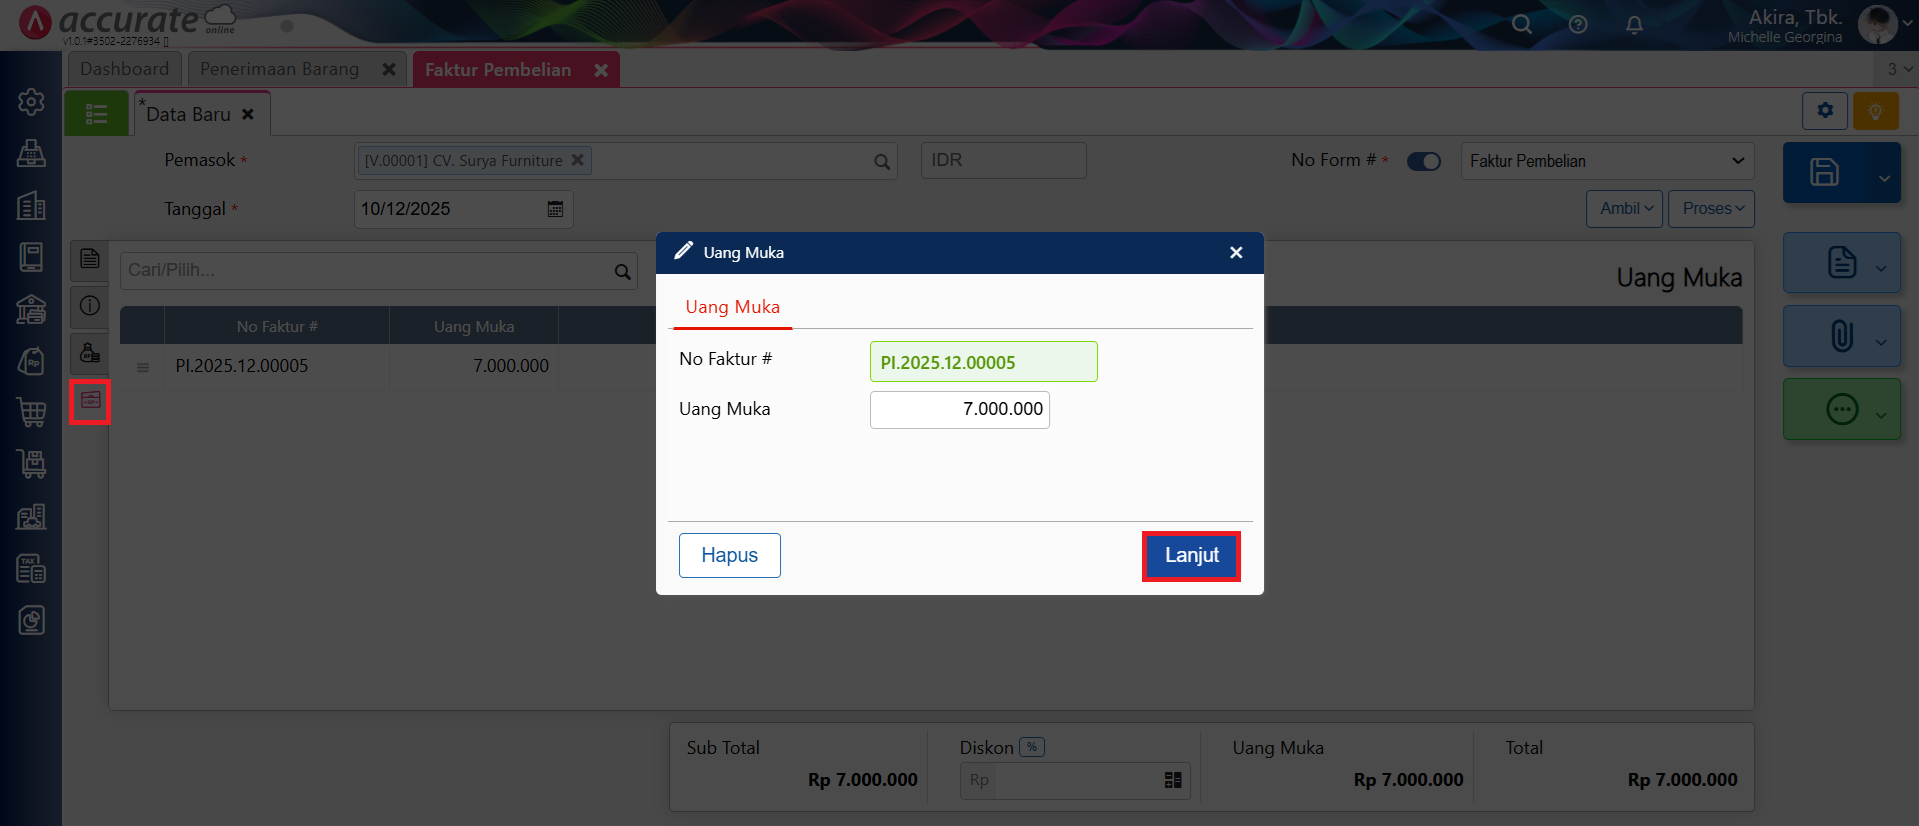Expand the Proses dropdown

point(1711,209)
